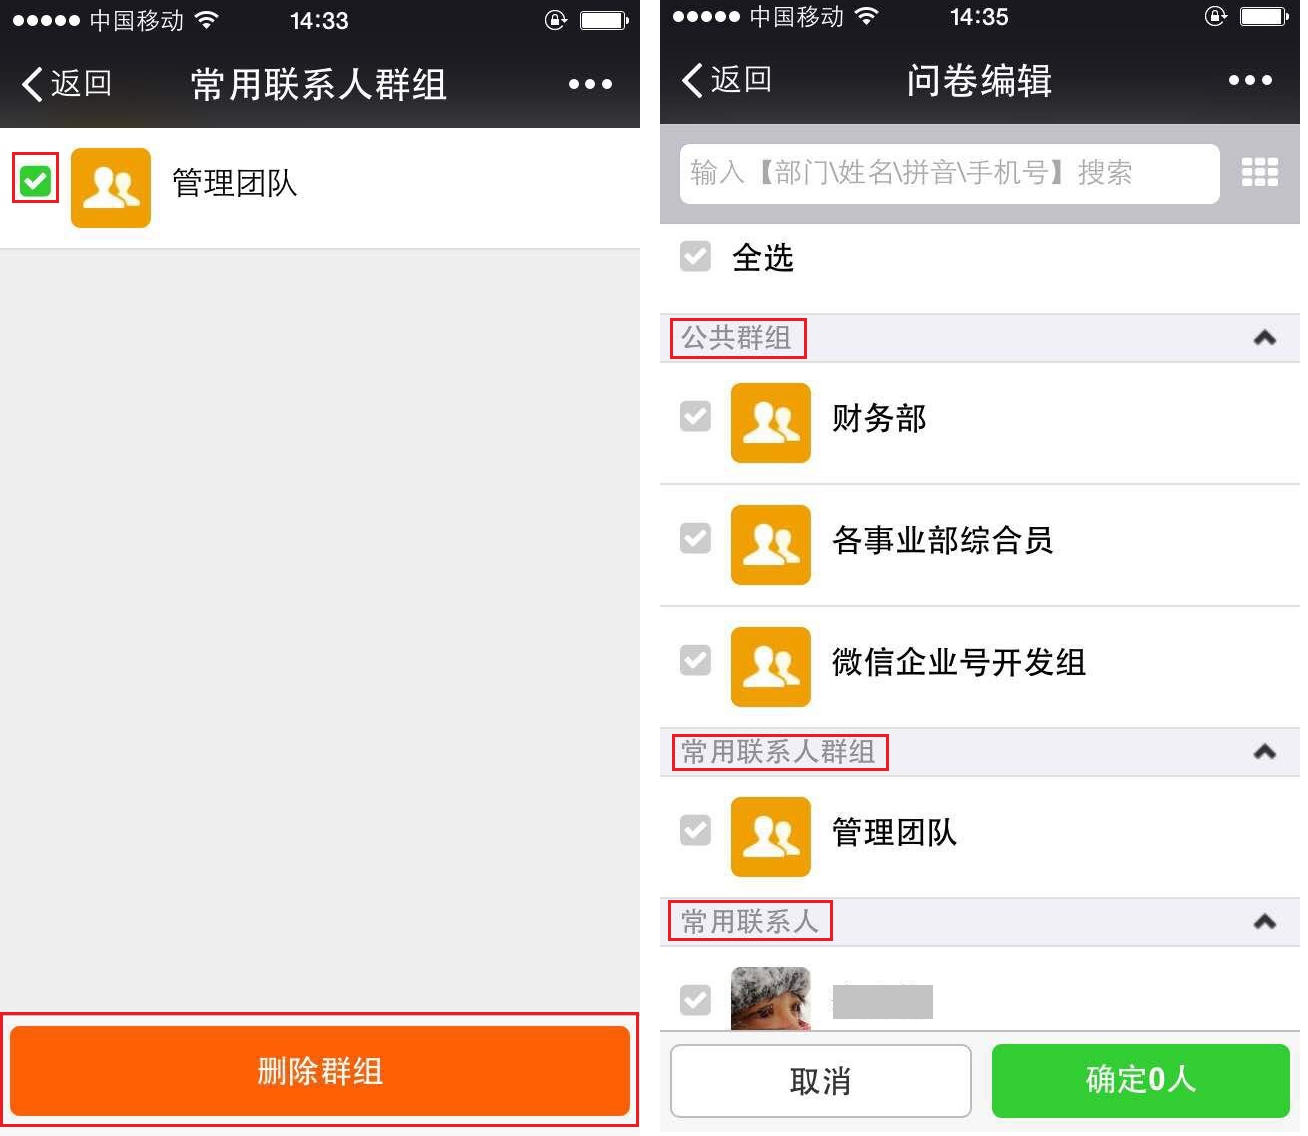Collapse the 常用联系人 section

tap(1264, 921)
